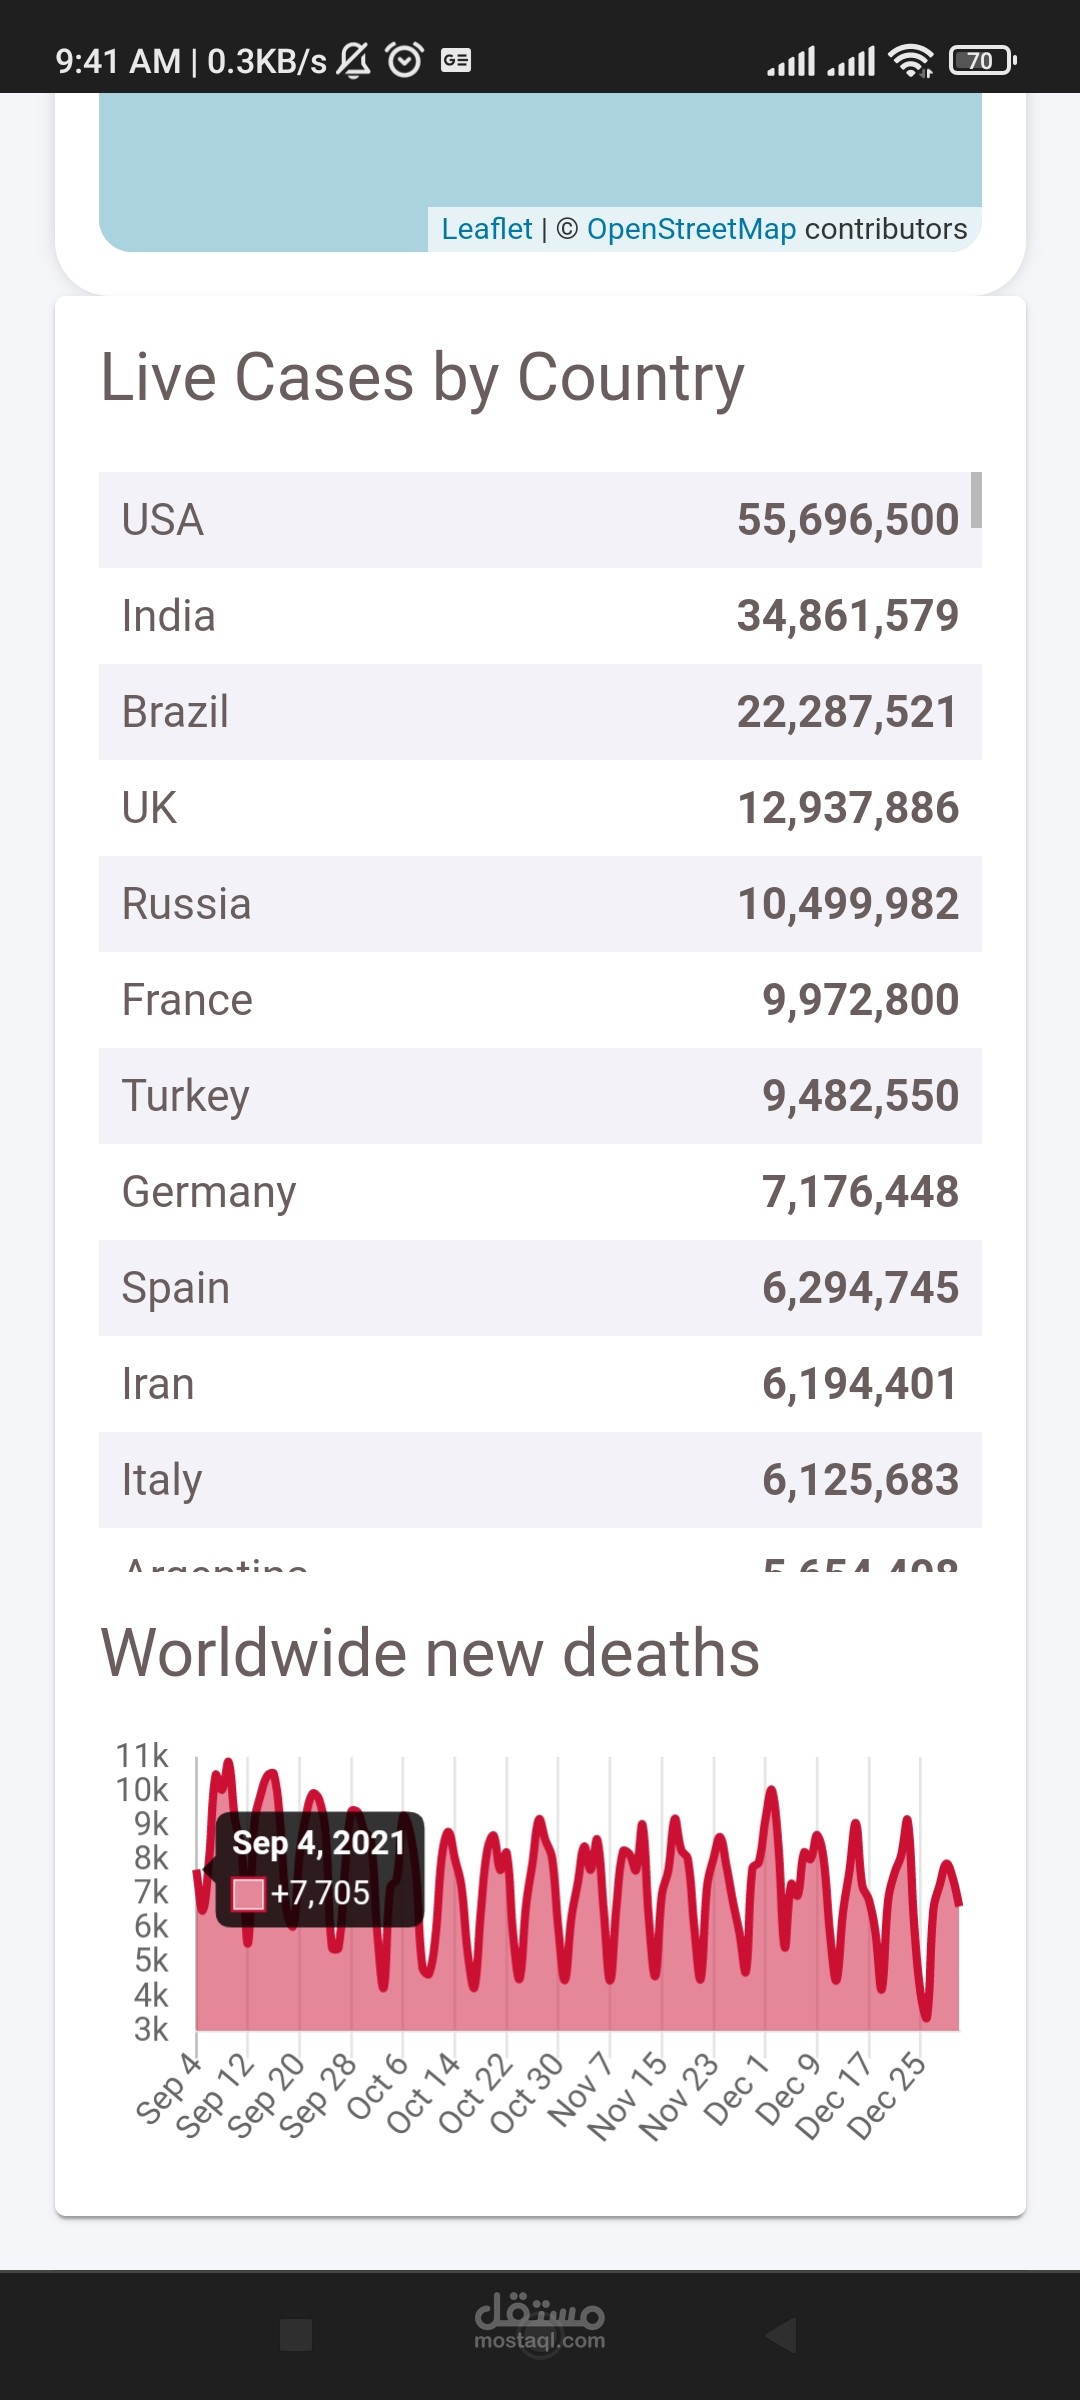Tap the blue map area
The image size is (1080, 2400).
tap(540, 150)
